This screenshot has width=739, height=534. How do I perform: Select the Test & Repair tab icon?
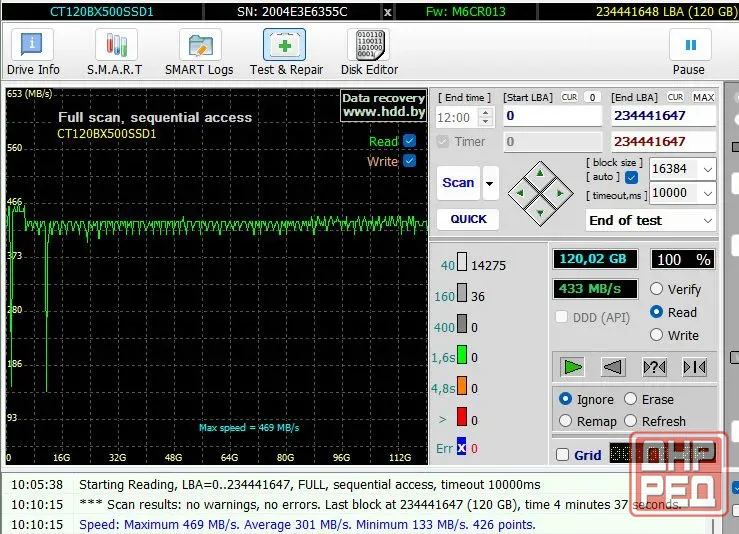click(x=284, y=44)
